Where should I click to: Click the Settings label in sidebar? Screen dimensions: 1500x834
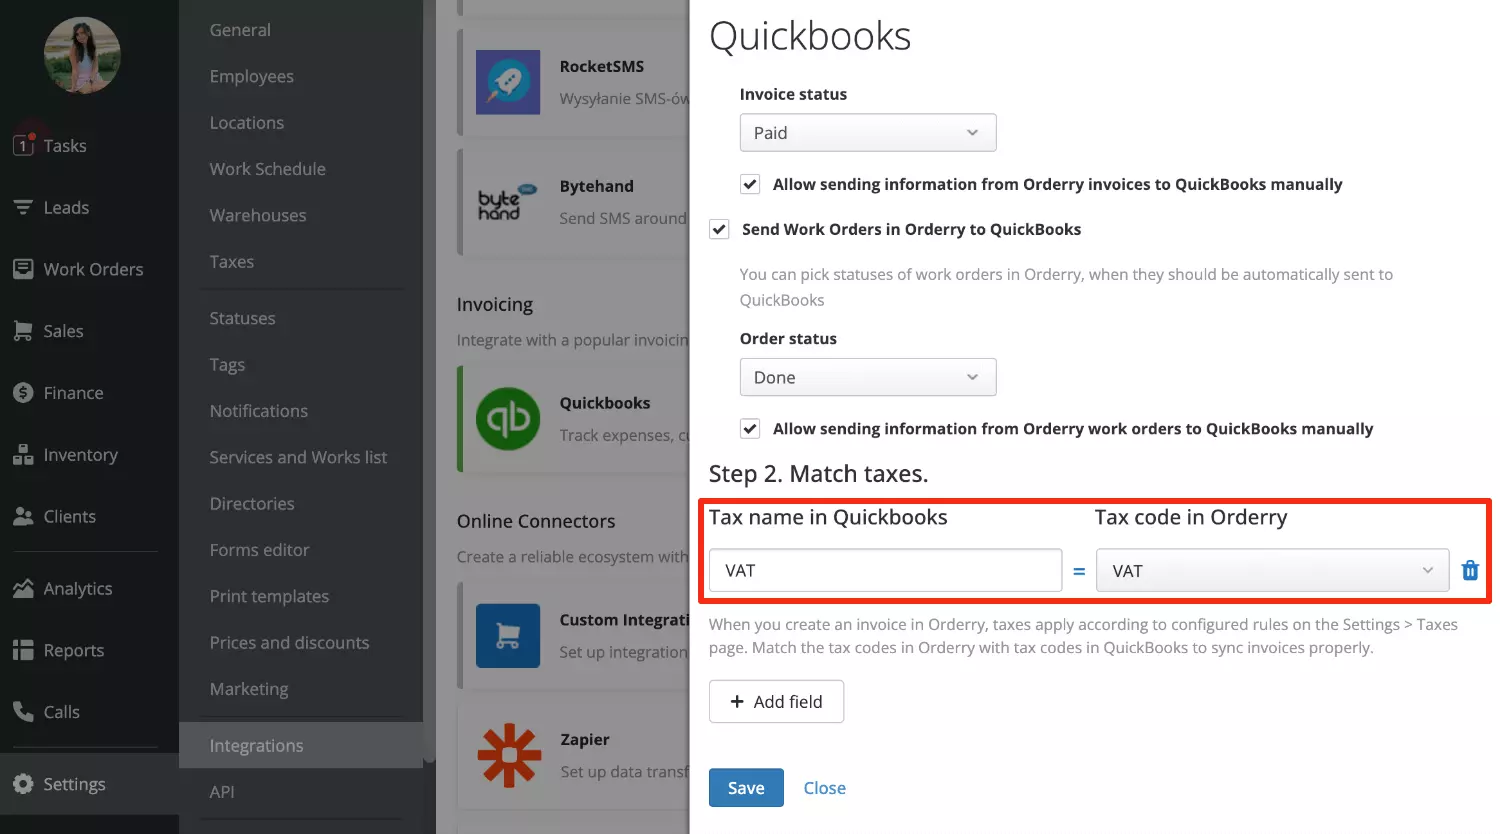tap(74, 784)
